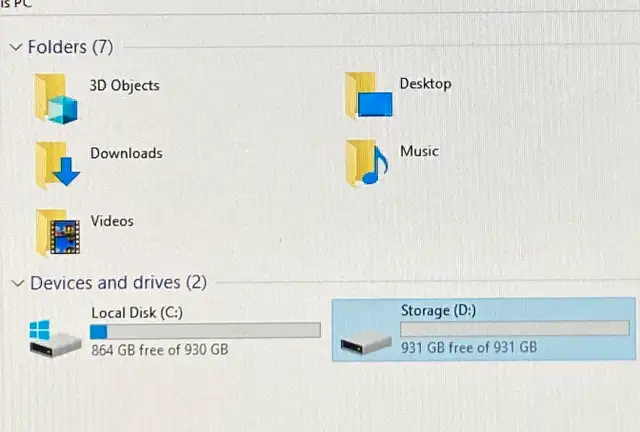
Task: Click the Storage (D:) drive name
Action: [438, 311]
